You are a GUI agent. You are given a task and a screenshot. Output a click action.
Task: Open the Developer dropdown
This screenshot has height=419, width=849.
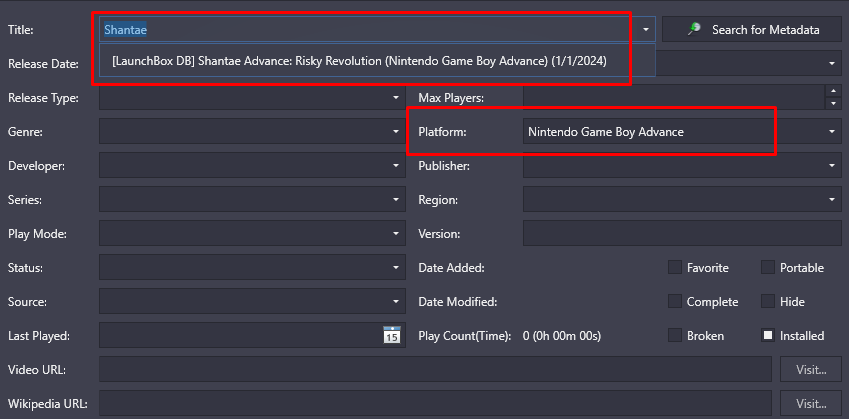coord(252,166)
